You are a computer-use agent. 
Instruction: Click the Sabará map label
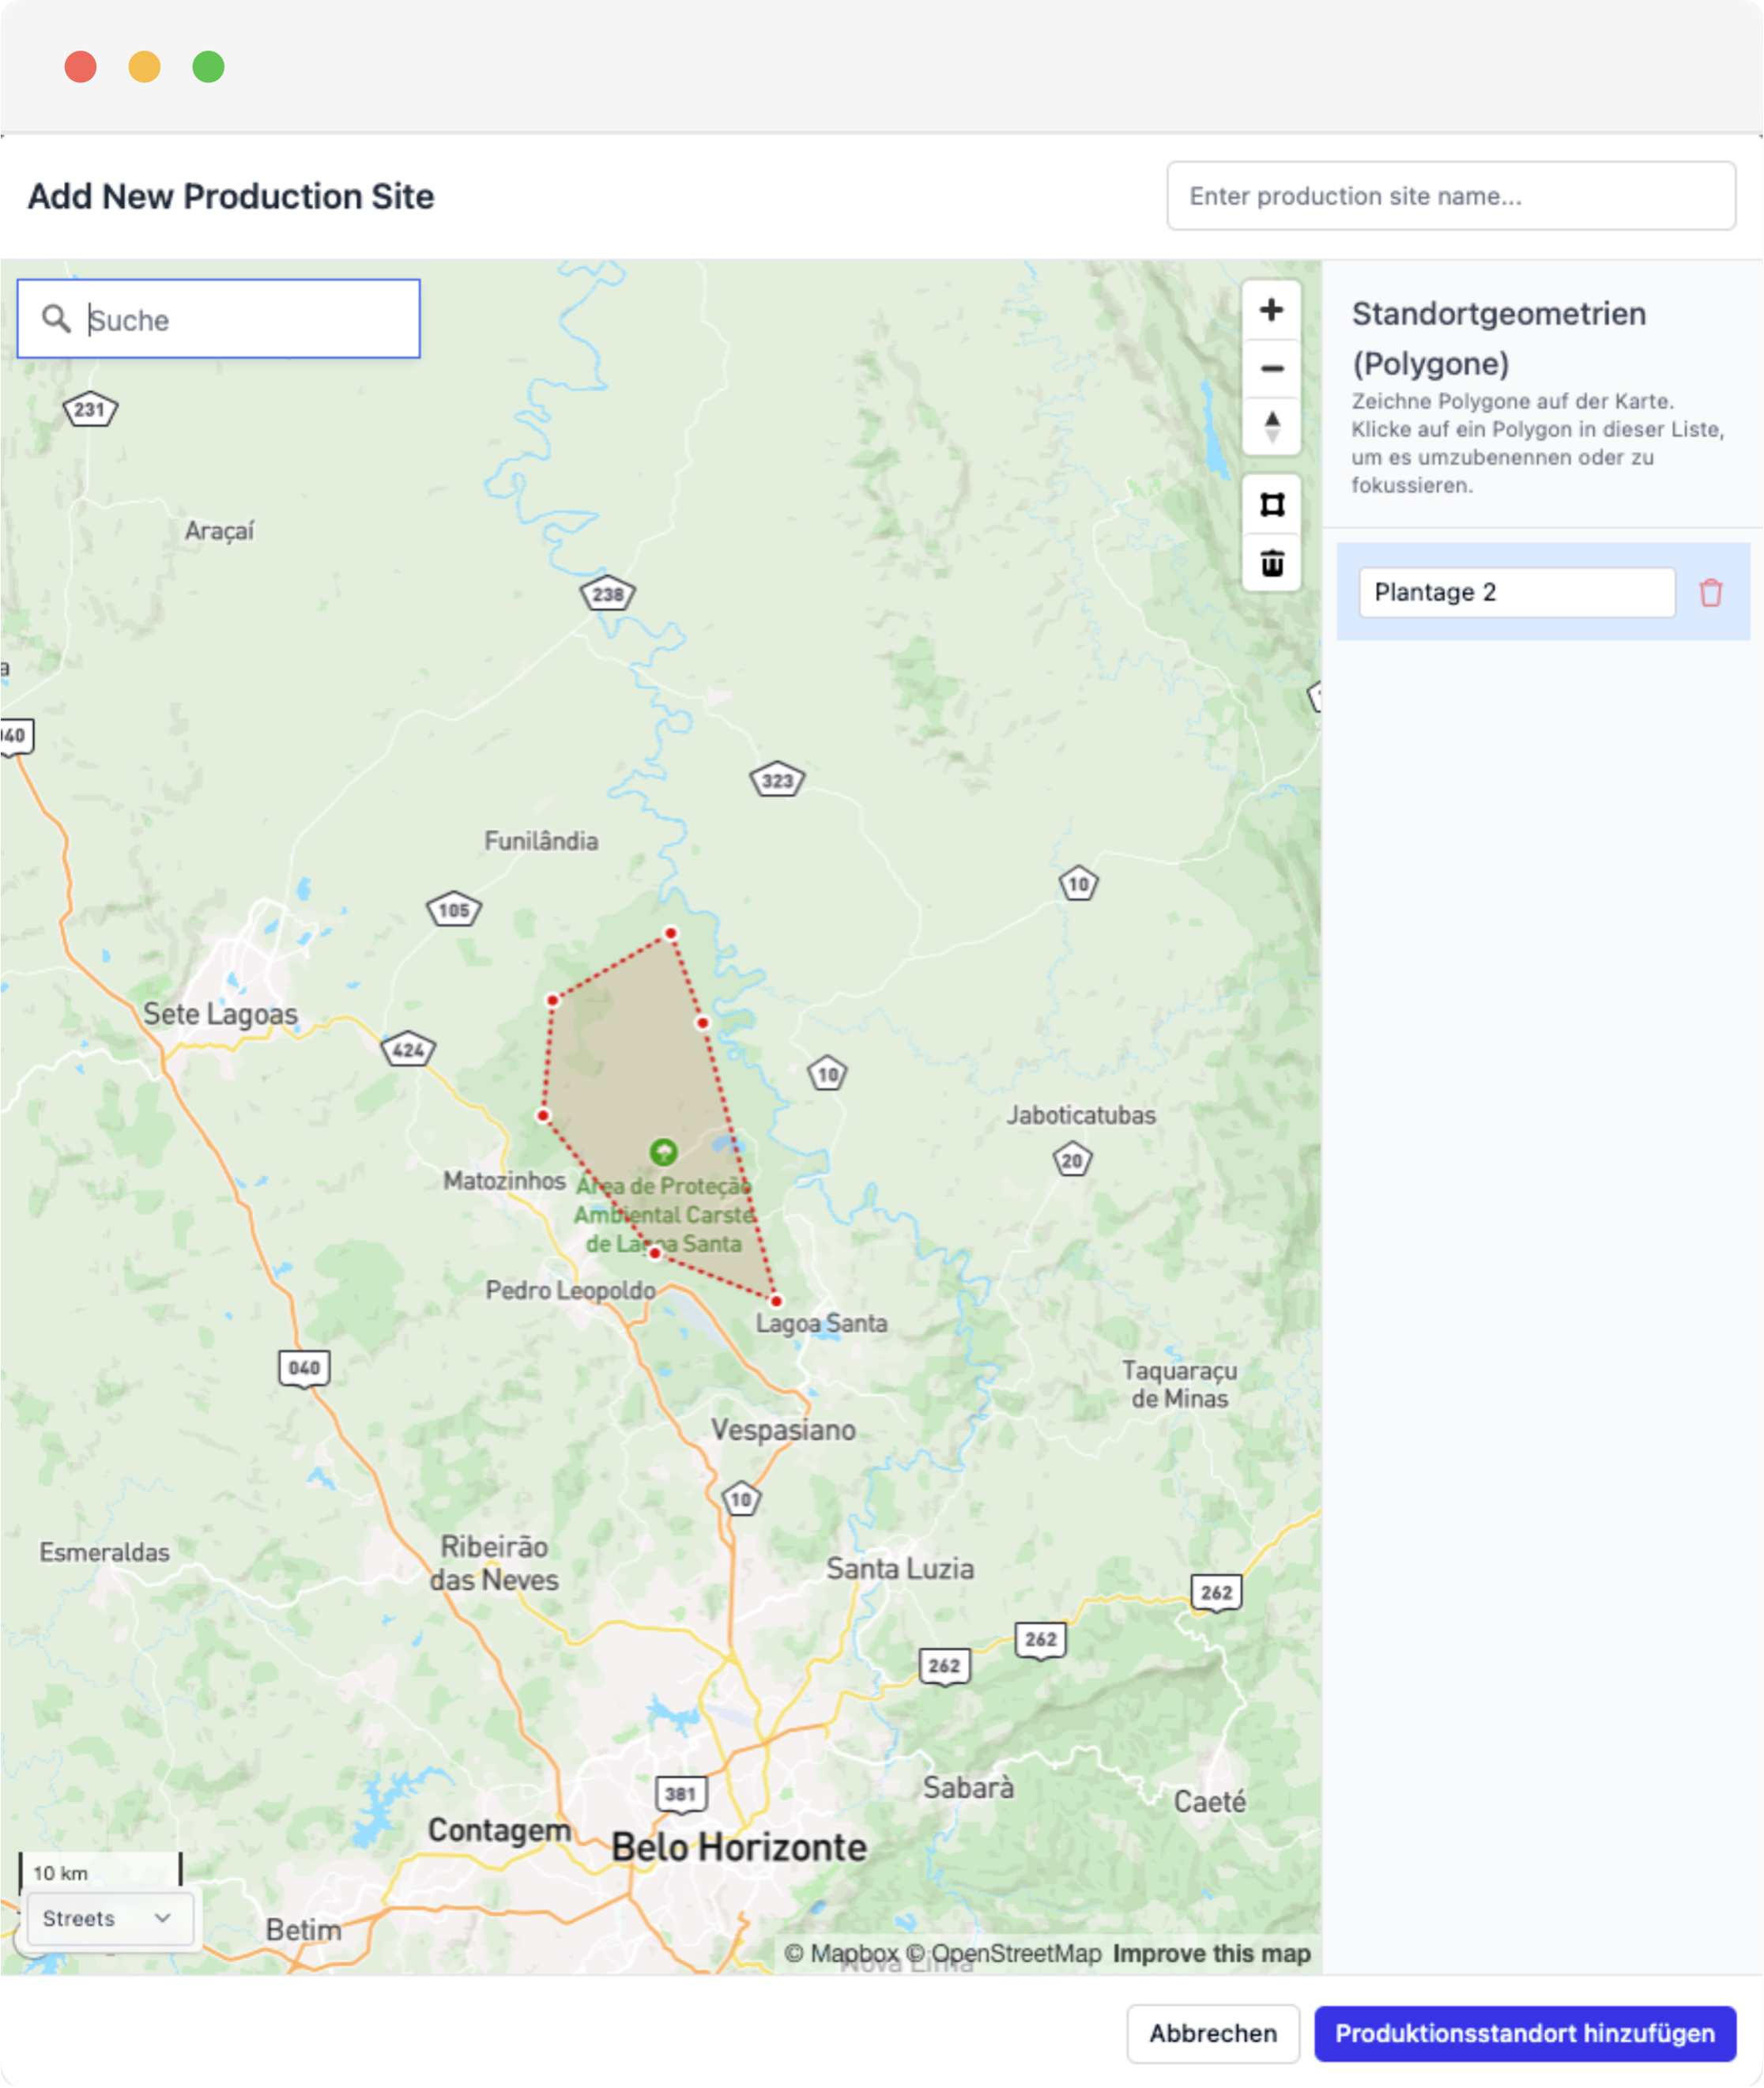[968, 1787]
